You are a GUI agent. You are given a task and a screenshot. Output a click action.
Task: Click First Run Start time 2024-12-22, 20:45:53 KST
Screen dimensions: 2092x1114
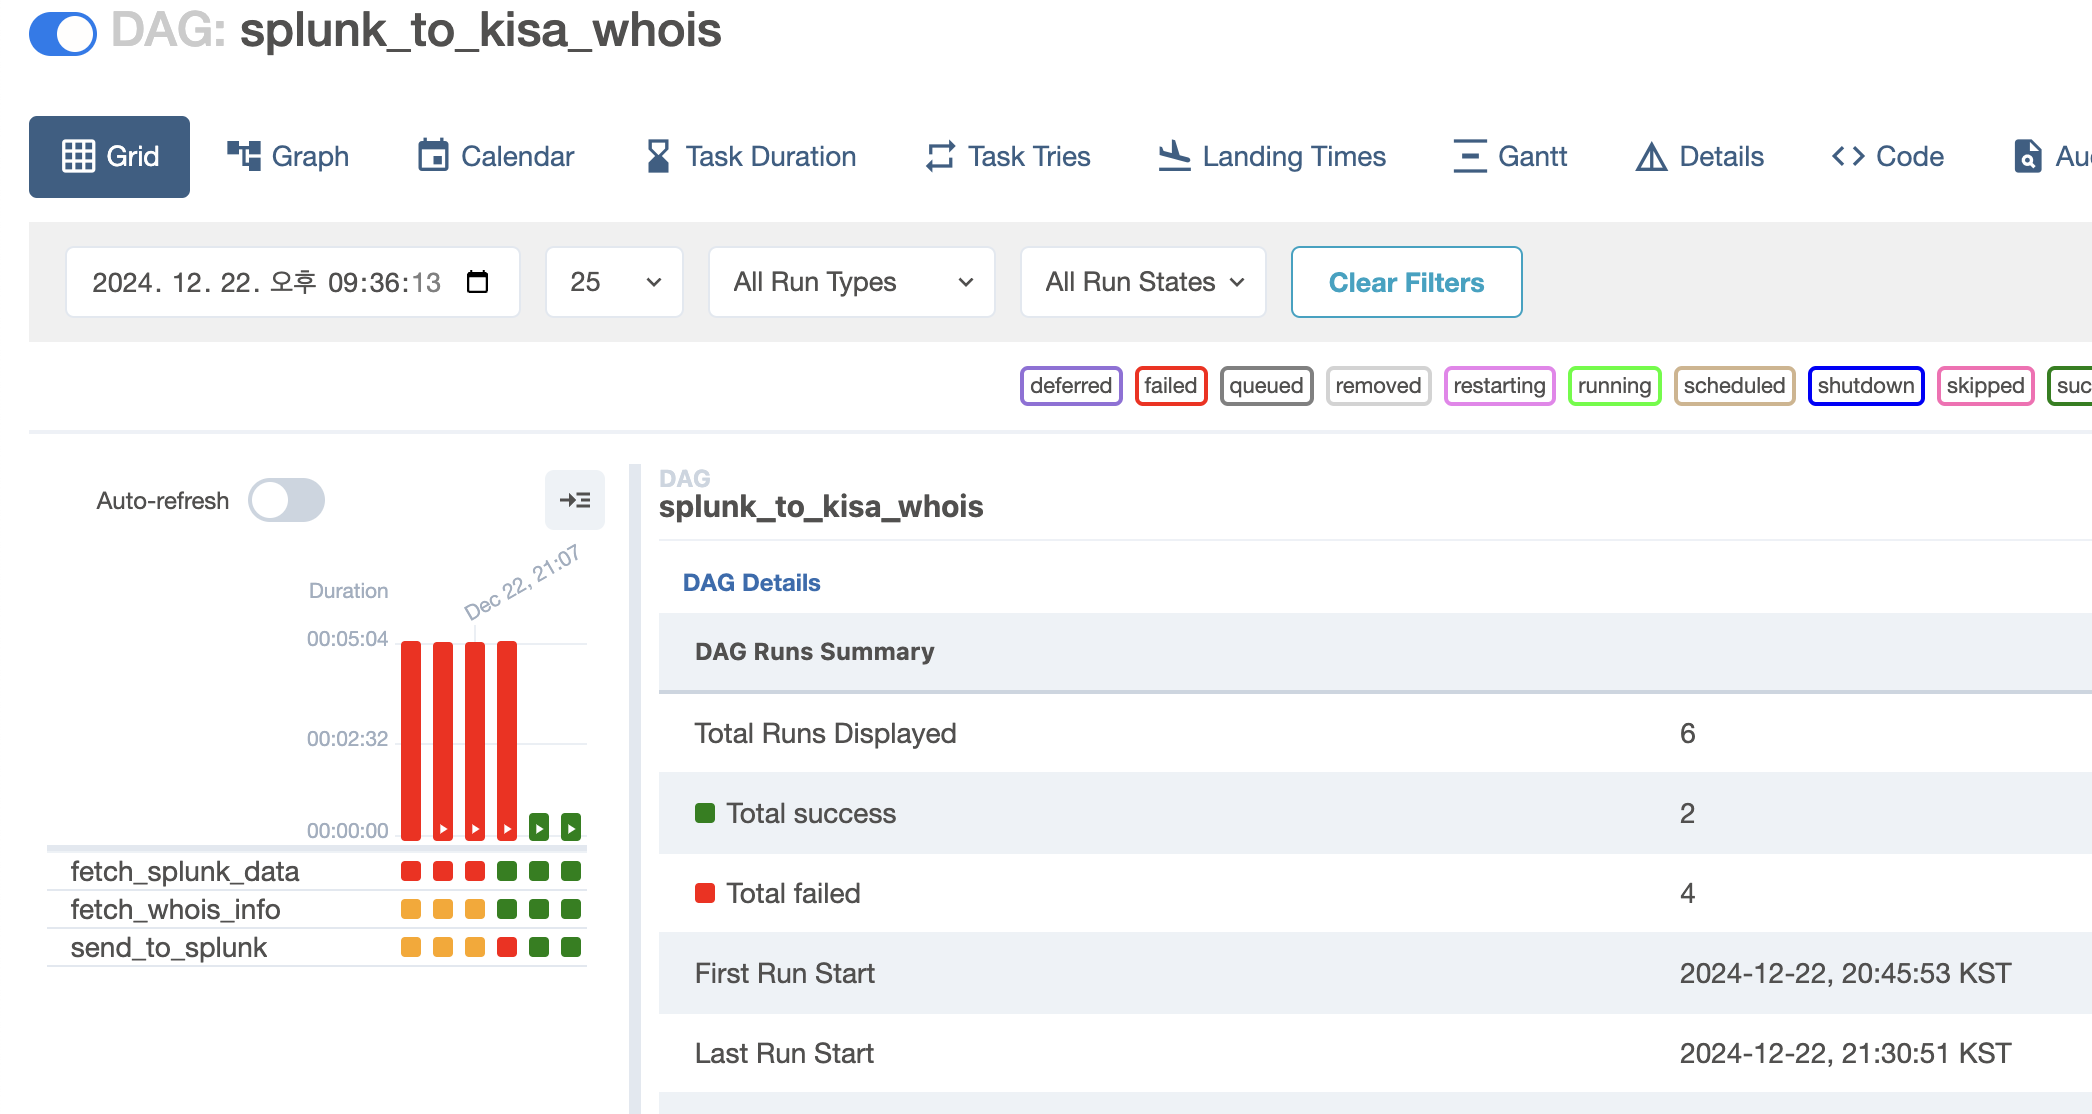point(1845,973)
